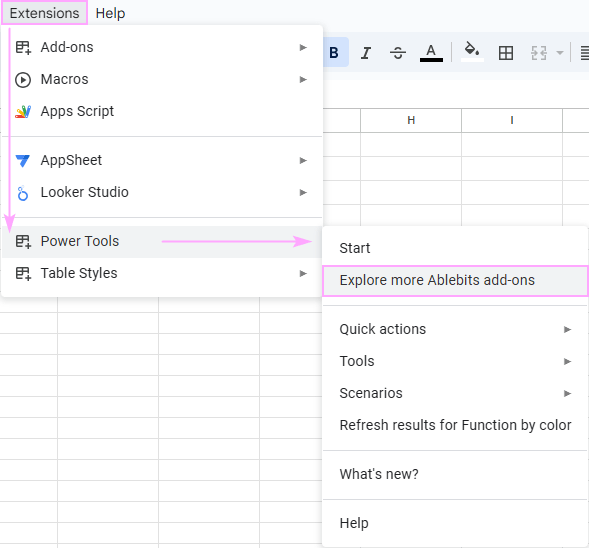Select AppSheet menu entry
This screenshot has height=548, width=589.
(x=162, y=161)
